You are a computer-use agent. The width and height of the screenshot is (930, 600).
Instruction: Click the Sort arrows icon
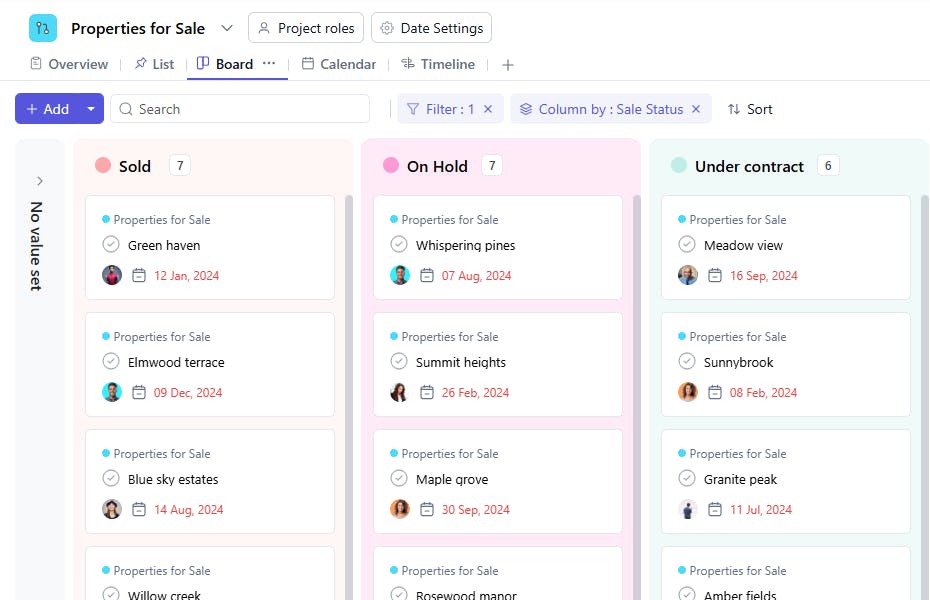(734, 109)
